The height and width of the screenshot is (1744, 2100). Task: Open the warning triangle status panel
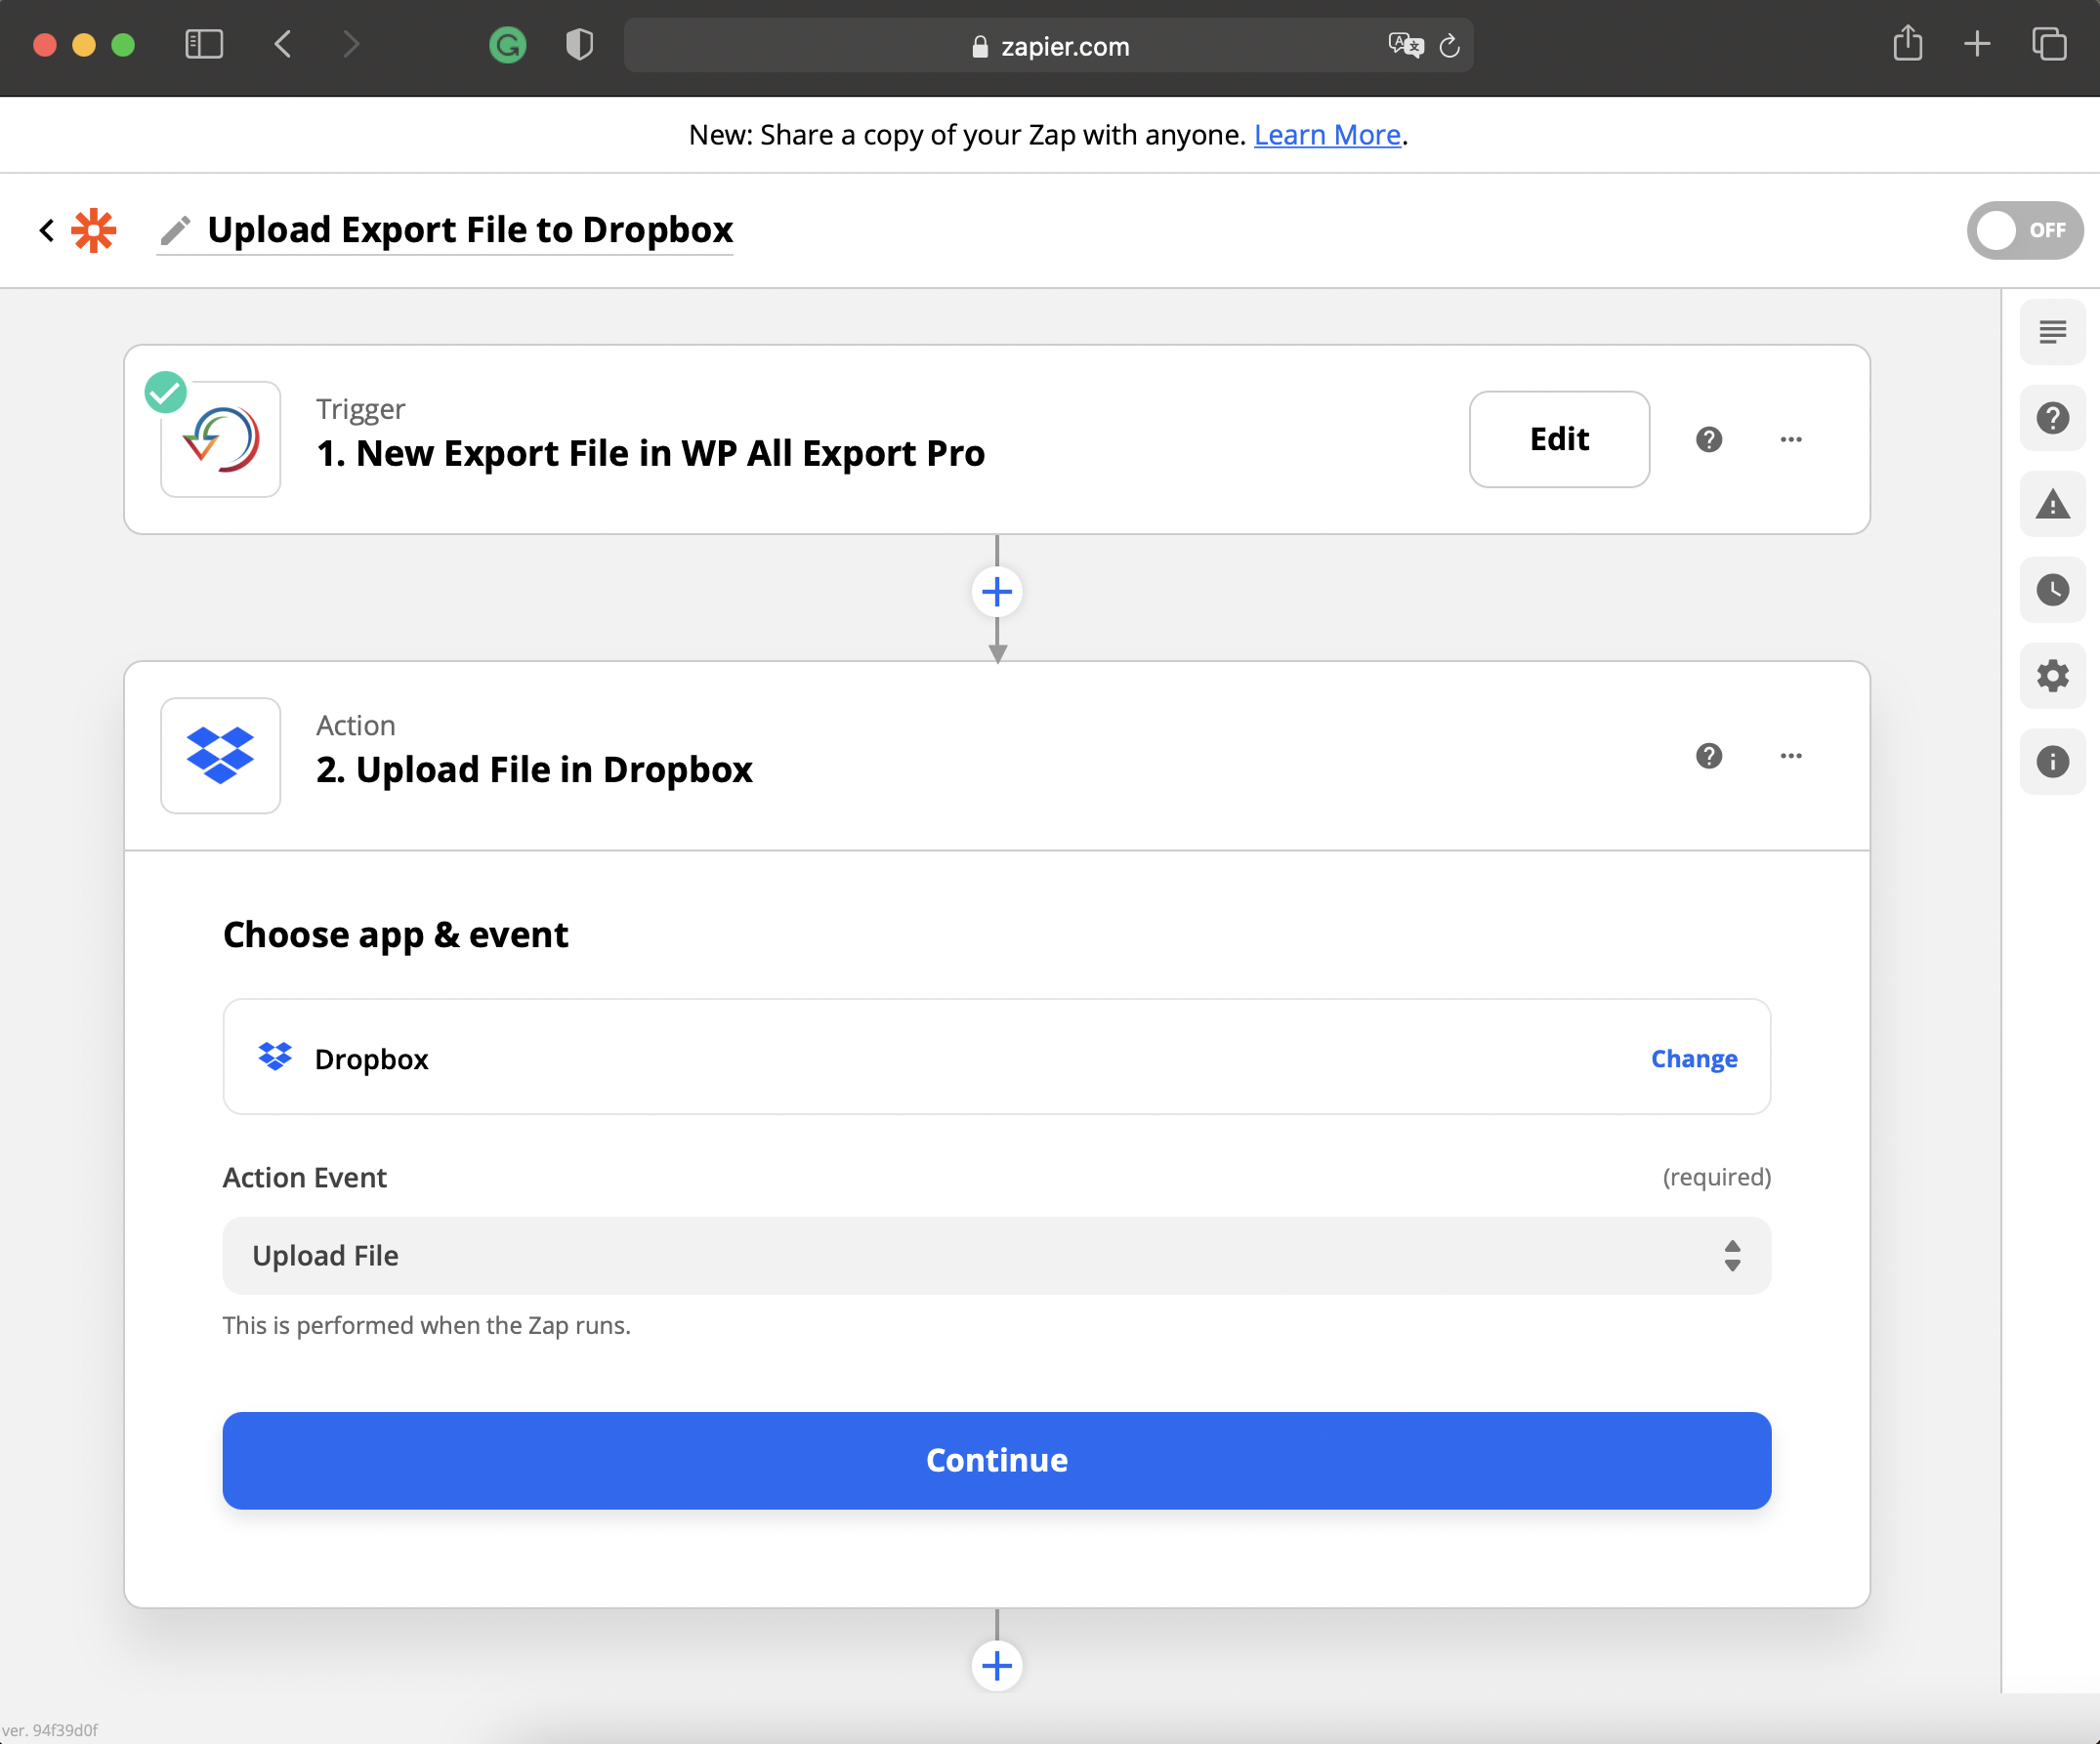point(2052,504)
